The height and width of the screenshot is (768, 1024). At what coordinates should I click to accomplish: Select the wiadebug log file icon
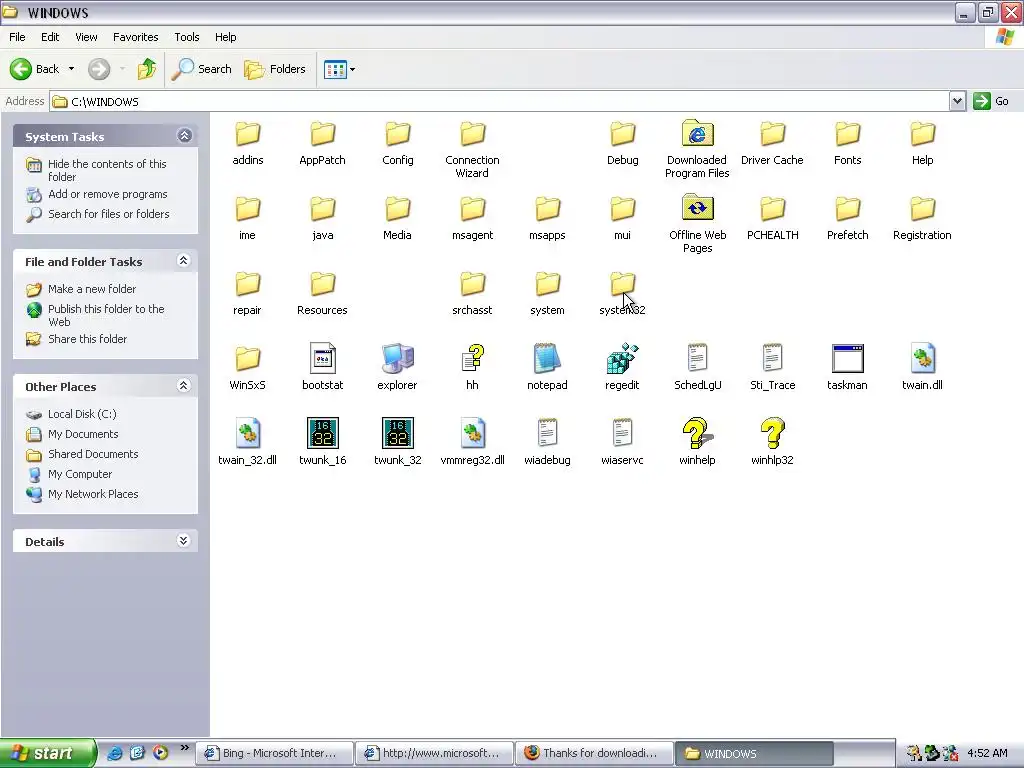pos(547,434)
